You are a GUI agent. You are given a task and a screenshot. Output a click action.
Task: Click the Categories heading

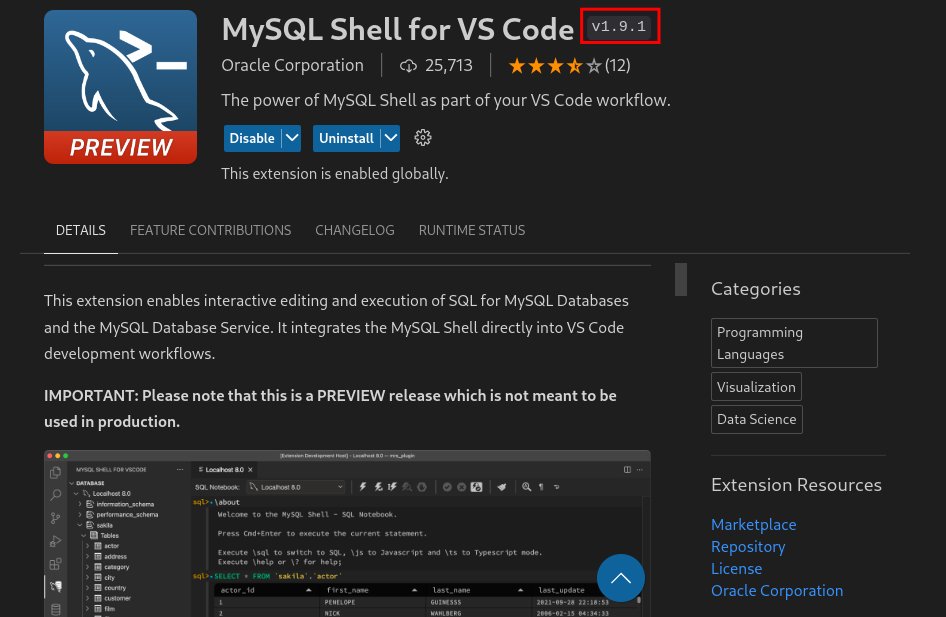click(755, 289)
